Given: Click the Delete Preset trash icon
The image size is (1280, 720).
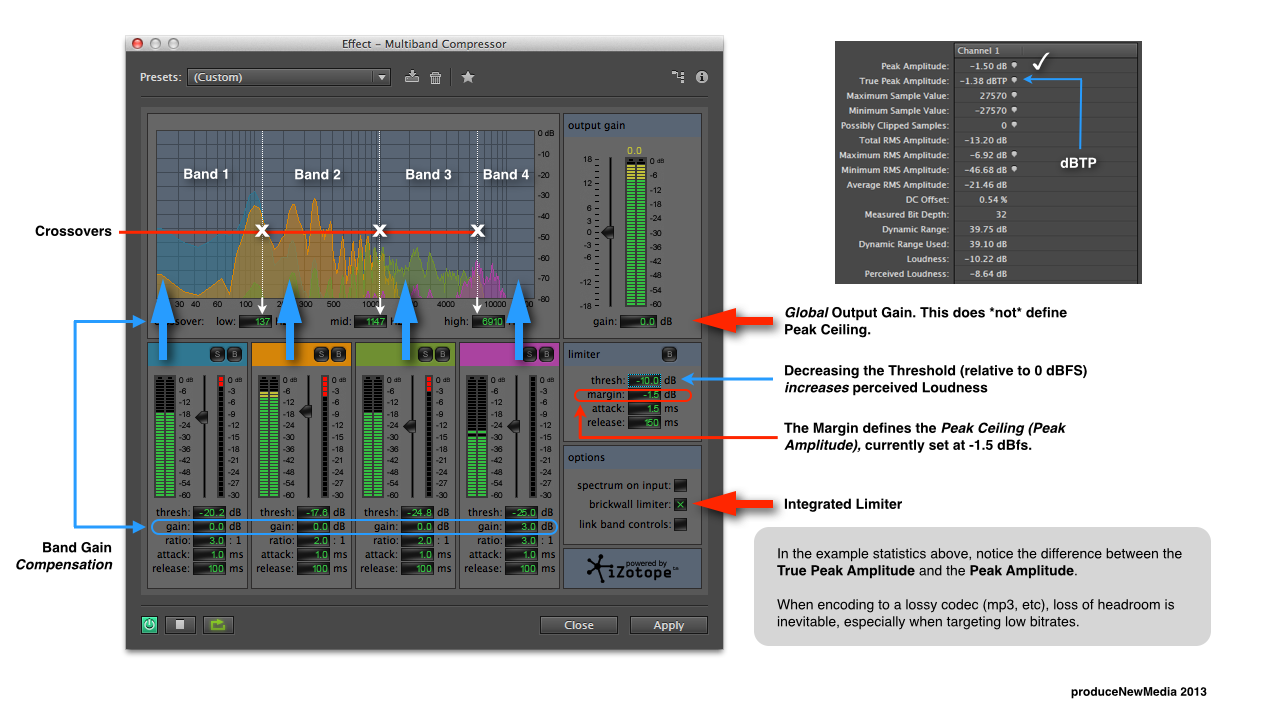Looking at the screenshot, I should 436,77.
